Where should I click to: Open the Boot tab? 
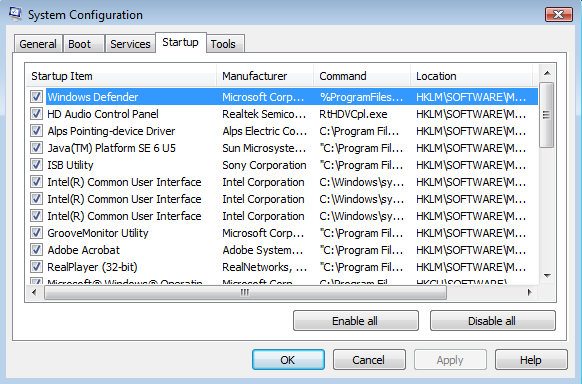tap(84, 44)
